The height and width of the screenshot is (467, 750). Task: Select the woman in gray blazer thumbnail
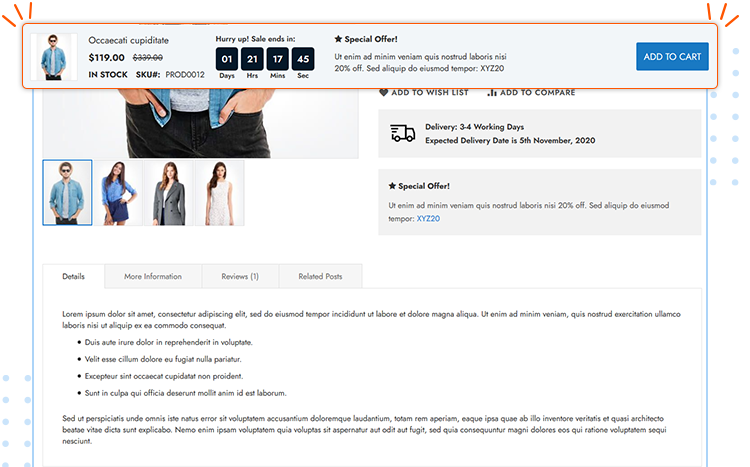coord(169,192)
